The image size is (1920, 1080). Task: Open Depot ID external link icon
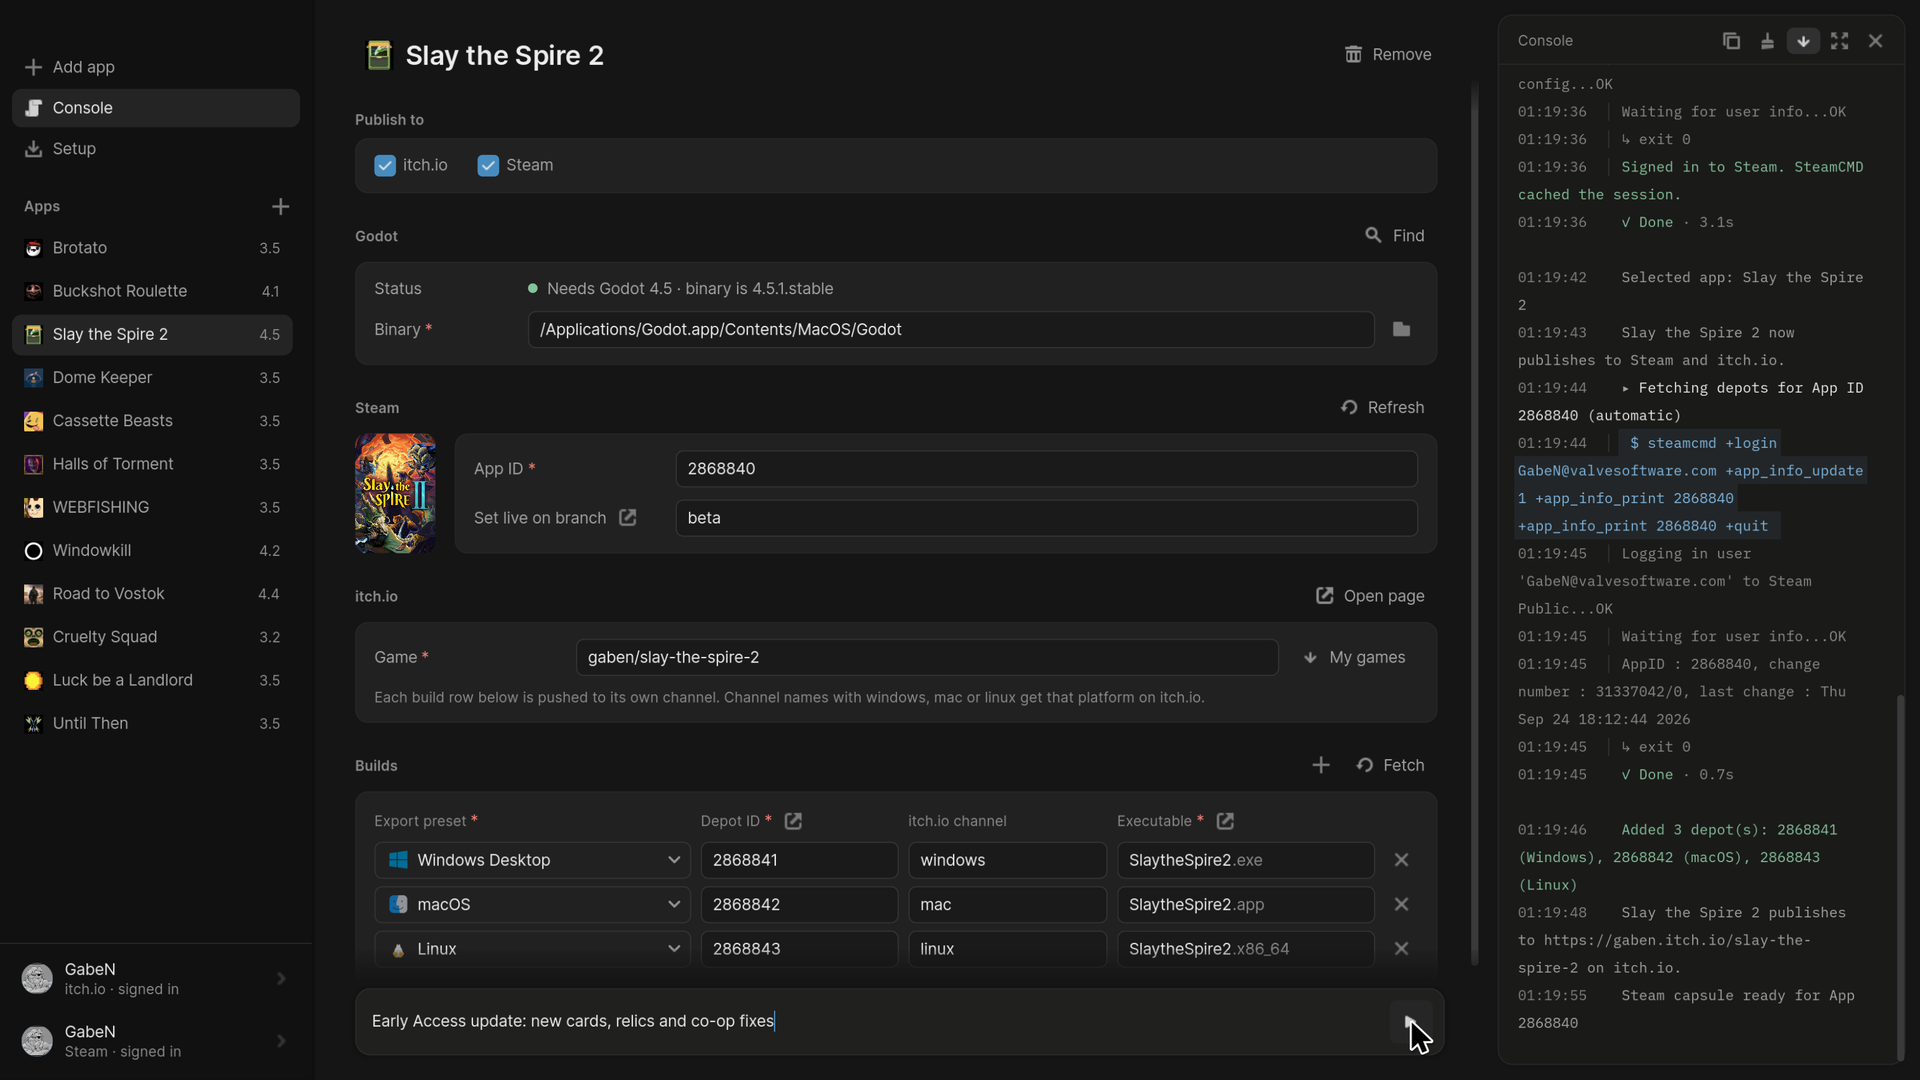tap(793, 821)
